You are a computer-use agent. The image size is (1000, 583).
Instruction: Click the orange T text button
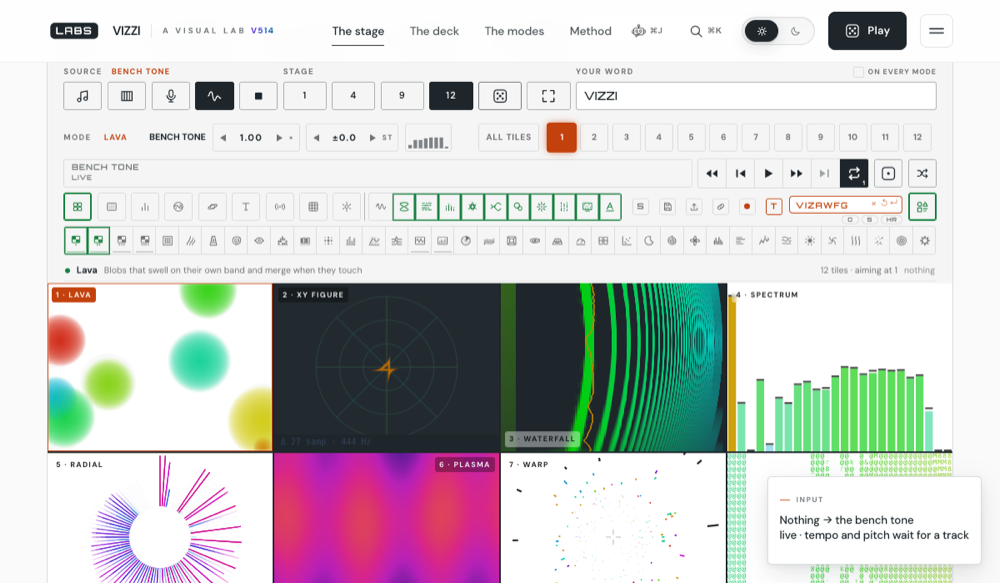774,207
